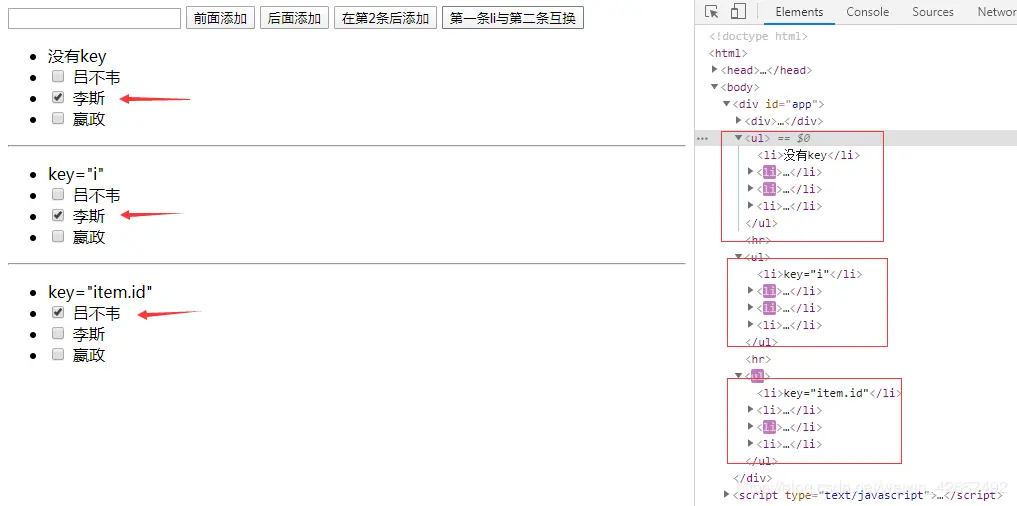Viewport: 1017px width, 506px height.
Task: Expand the head node in the DOM tree
Action: (x=715, y=70)
